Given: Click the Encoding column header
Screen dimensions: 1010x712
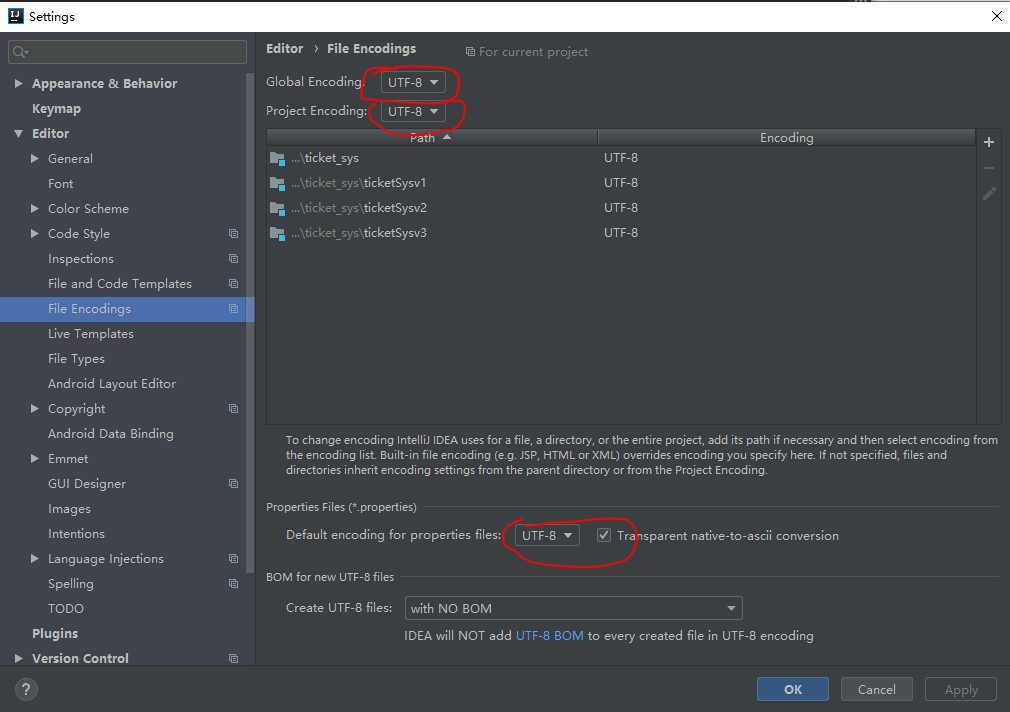Looking at the screenshot, I should click(x=786, y=138).
